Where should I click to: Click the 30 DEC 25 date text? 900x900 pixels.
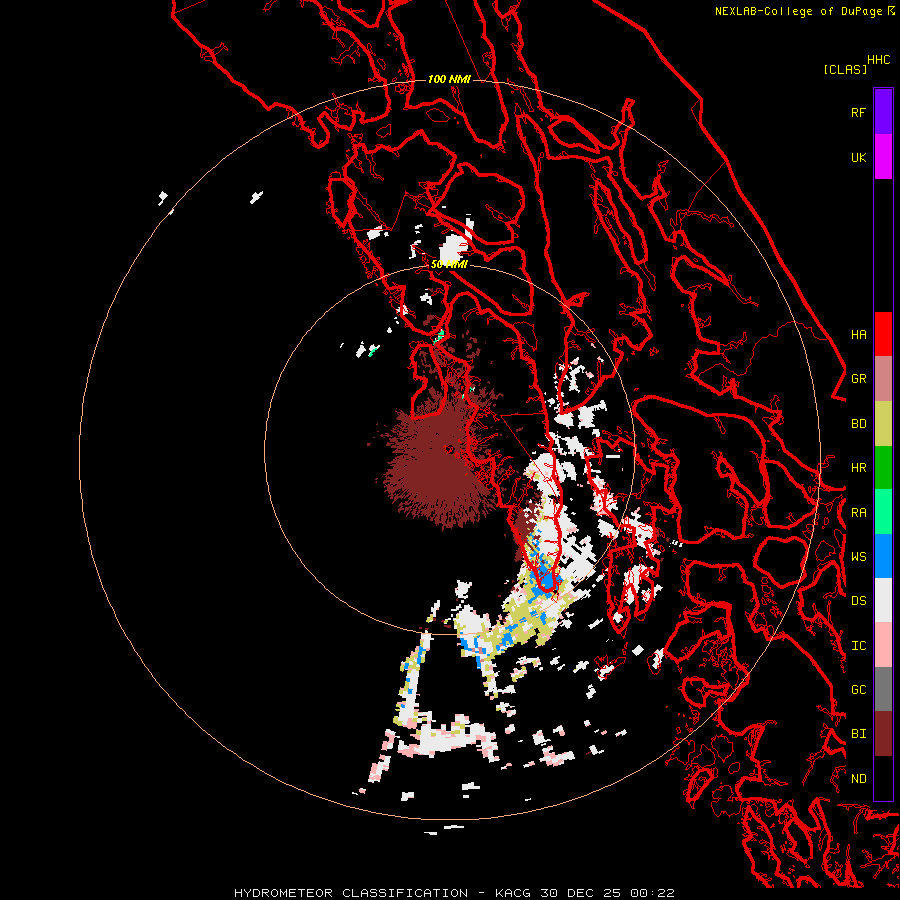(581, 893)
